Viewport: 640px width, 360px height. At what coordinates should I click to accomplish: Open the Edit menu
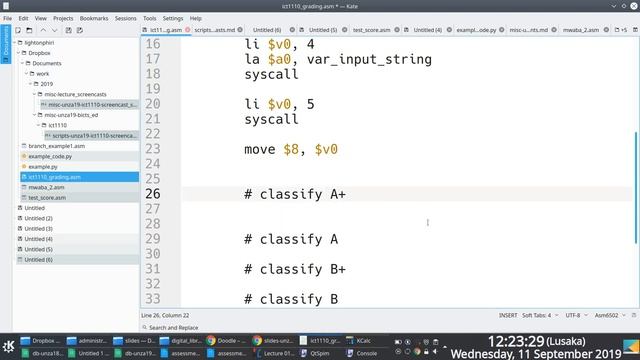pos(23,18)
